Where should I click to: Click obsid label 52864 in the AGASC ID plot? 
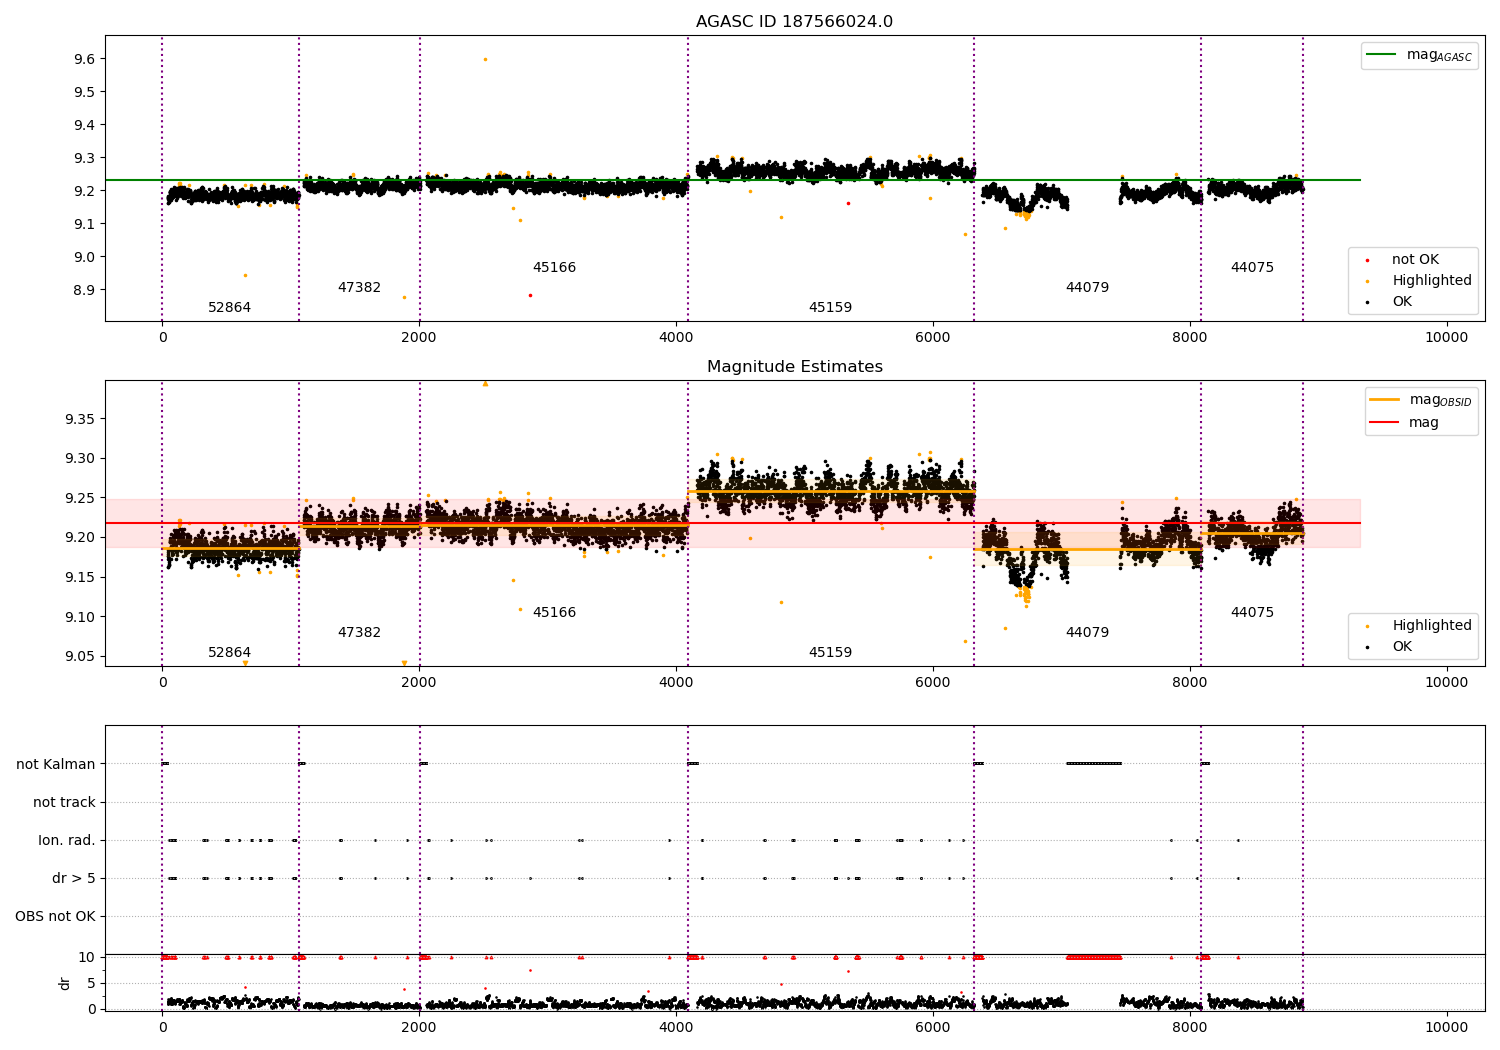(x=230, y=308)
